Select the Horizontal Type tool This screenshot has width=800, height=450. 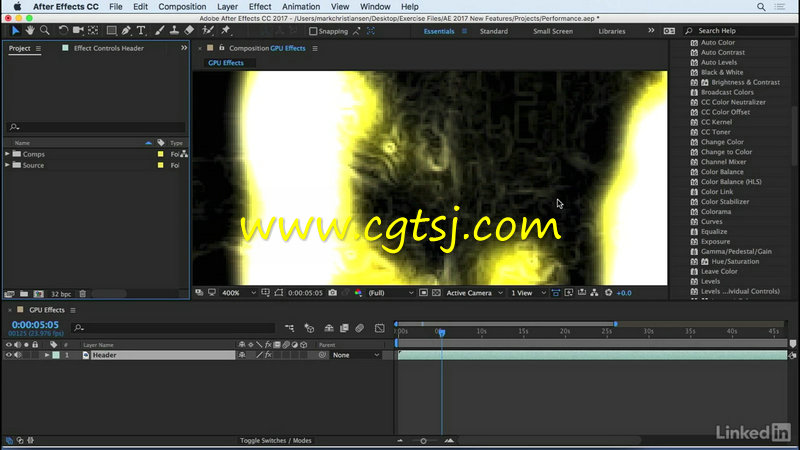(141, 31)
